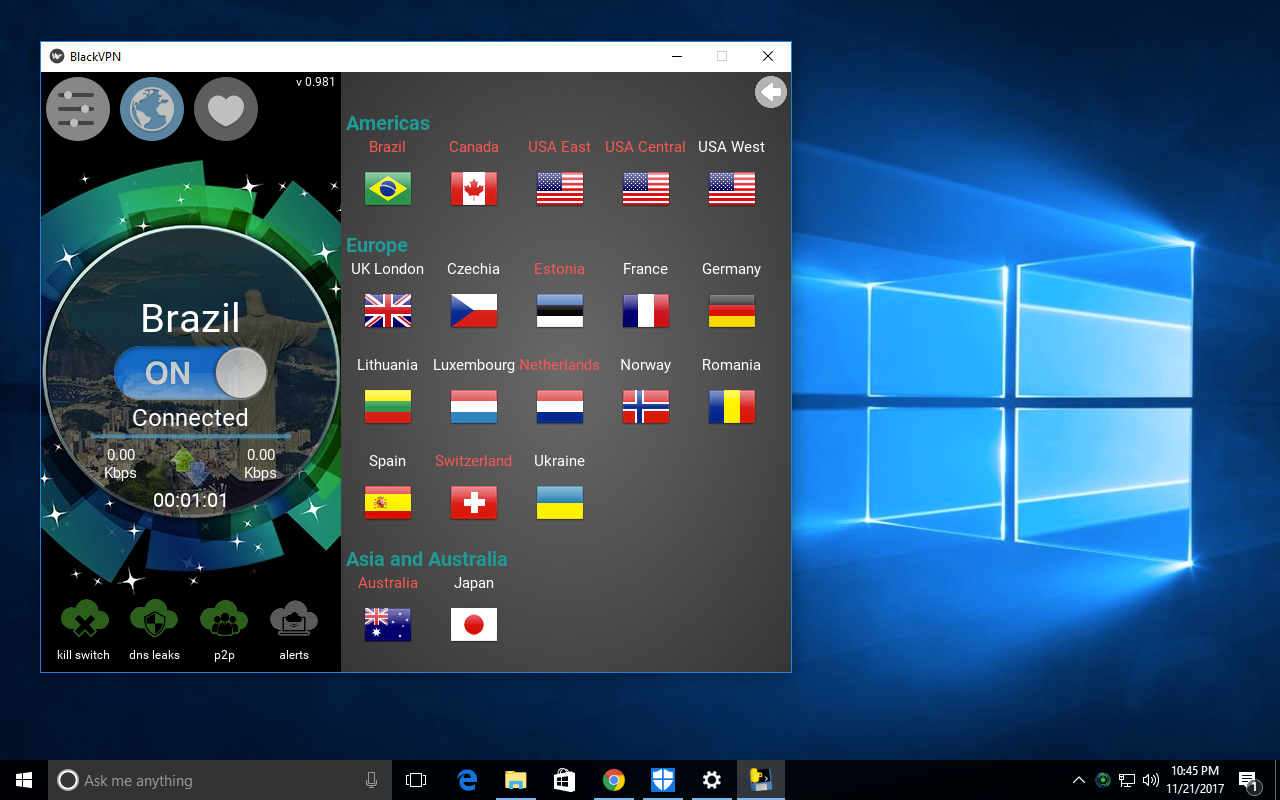Click the Canada country label
This screenshot has width=1280, height=800.
point(474,147)
